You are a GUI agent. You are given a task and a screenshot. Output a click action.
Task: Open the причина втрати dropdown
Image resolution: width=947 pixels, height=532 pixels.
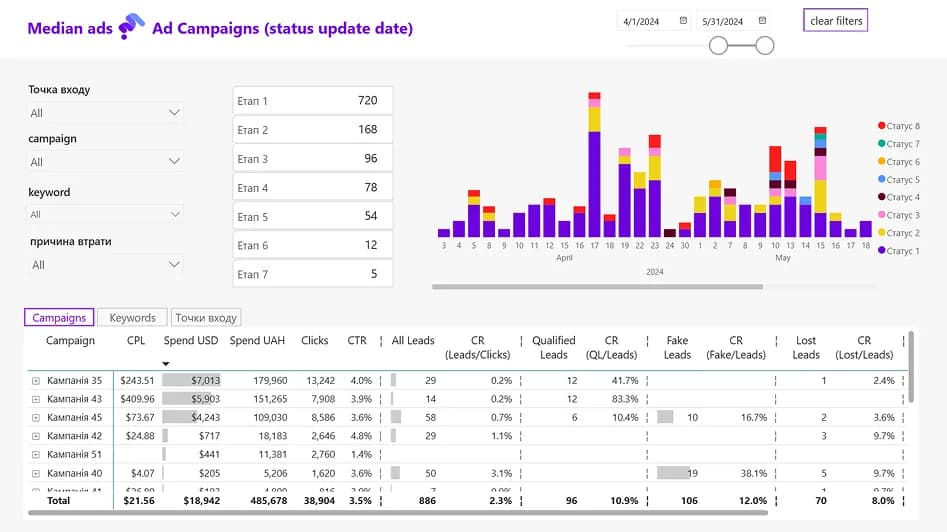tap(105, 265)
